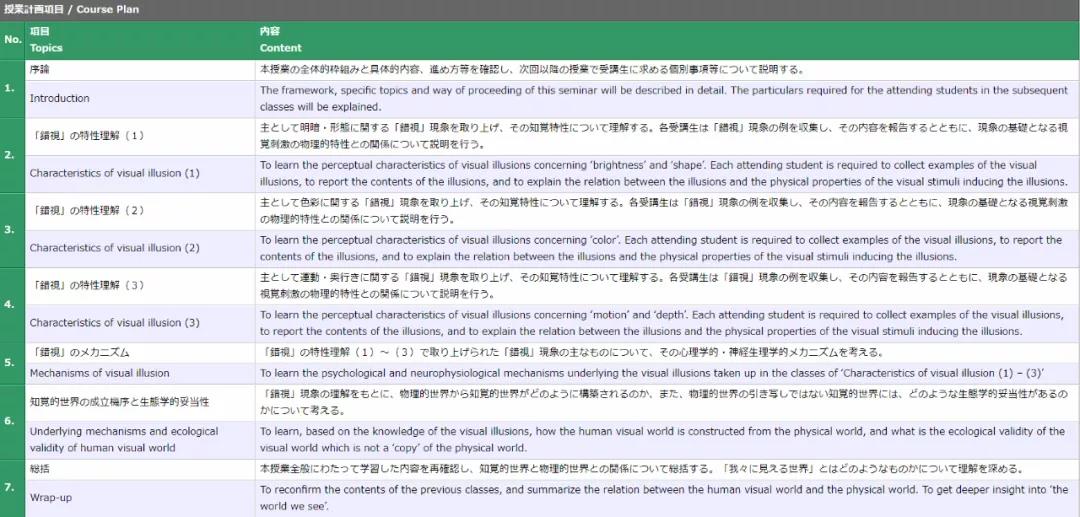Click content starting 'To learn, based on the knowledge'
This screenshot has height=517, width=1080.
(667, 440)
